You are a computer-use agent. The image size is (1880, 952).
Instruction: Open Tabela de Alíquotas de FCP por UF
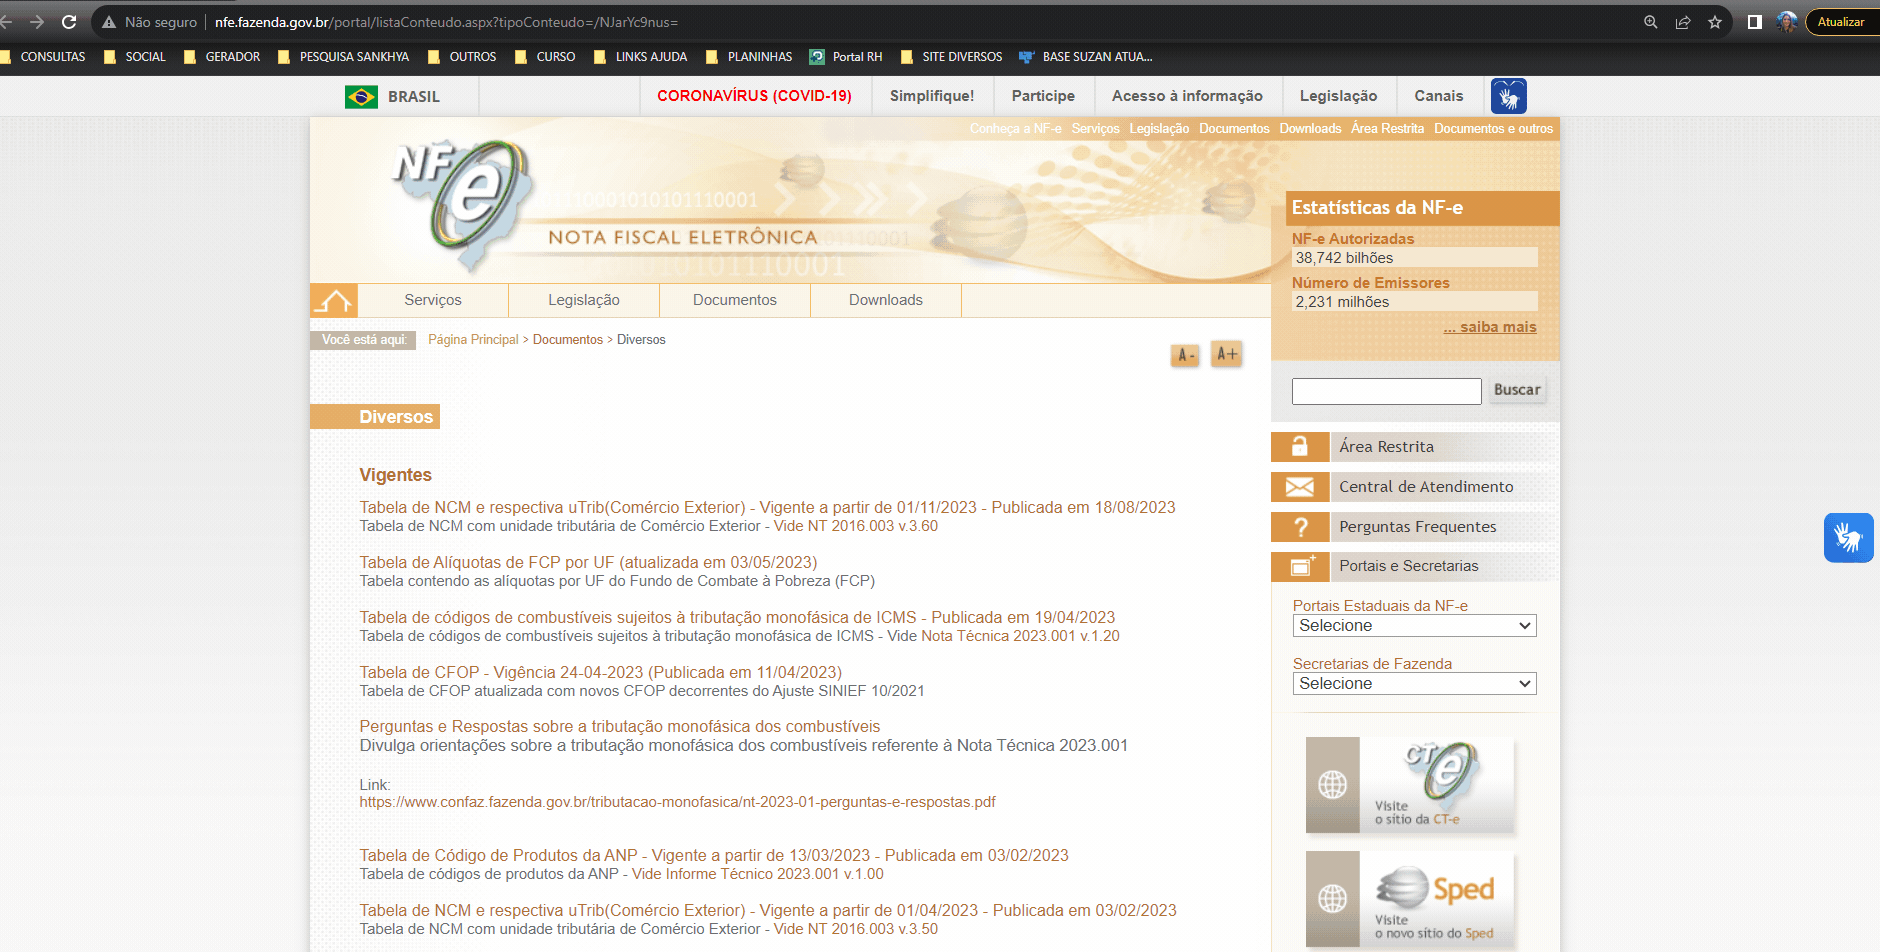(x=588, y=563)
